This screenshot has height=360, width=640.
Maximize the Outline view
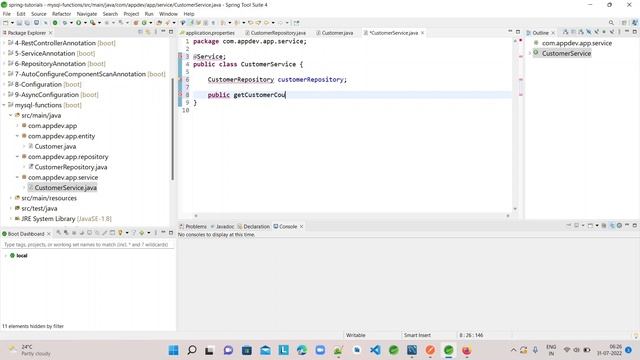[635, 32]
